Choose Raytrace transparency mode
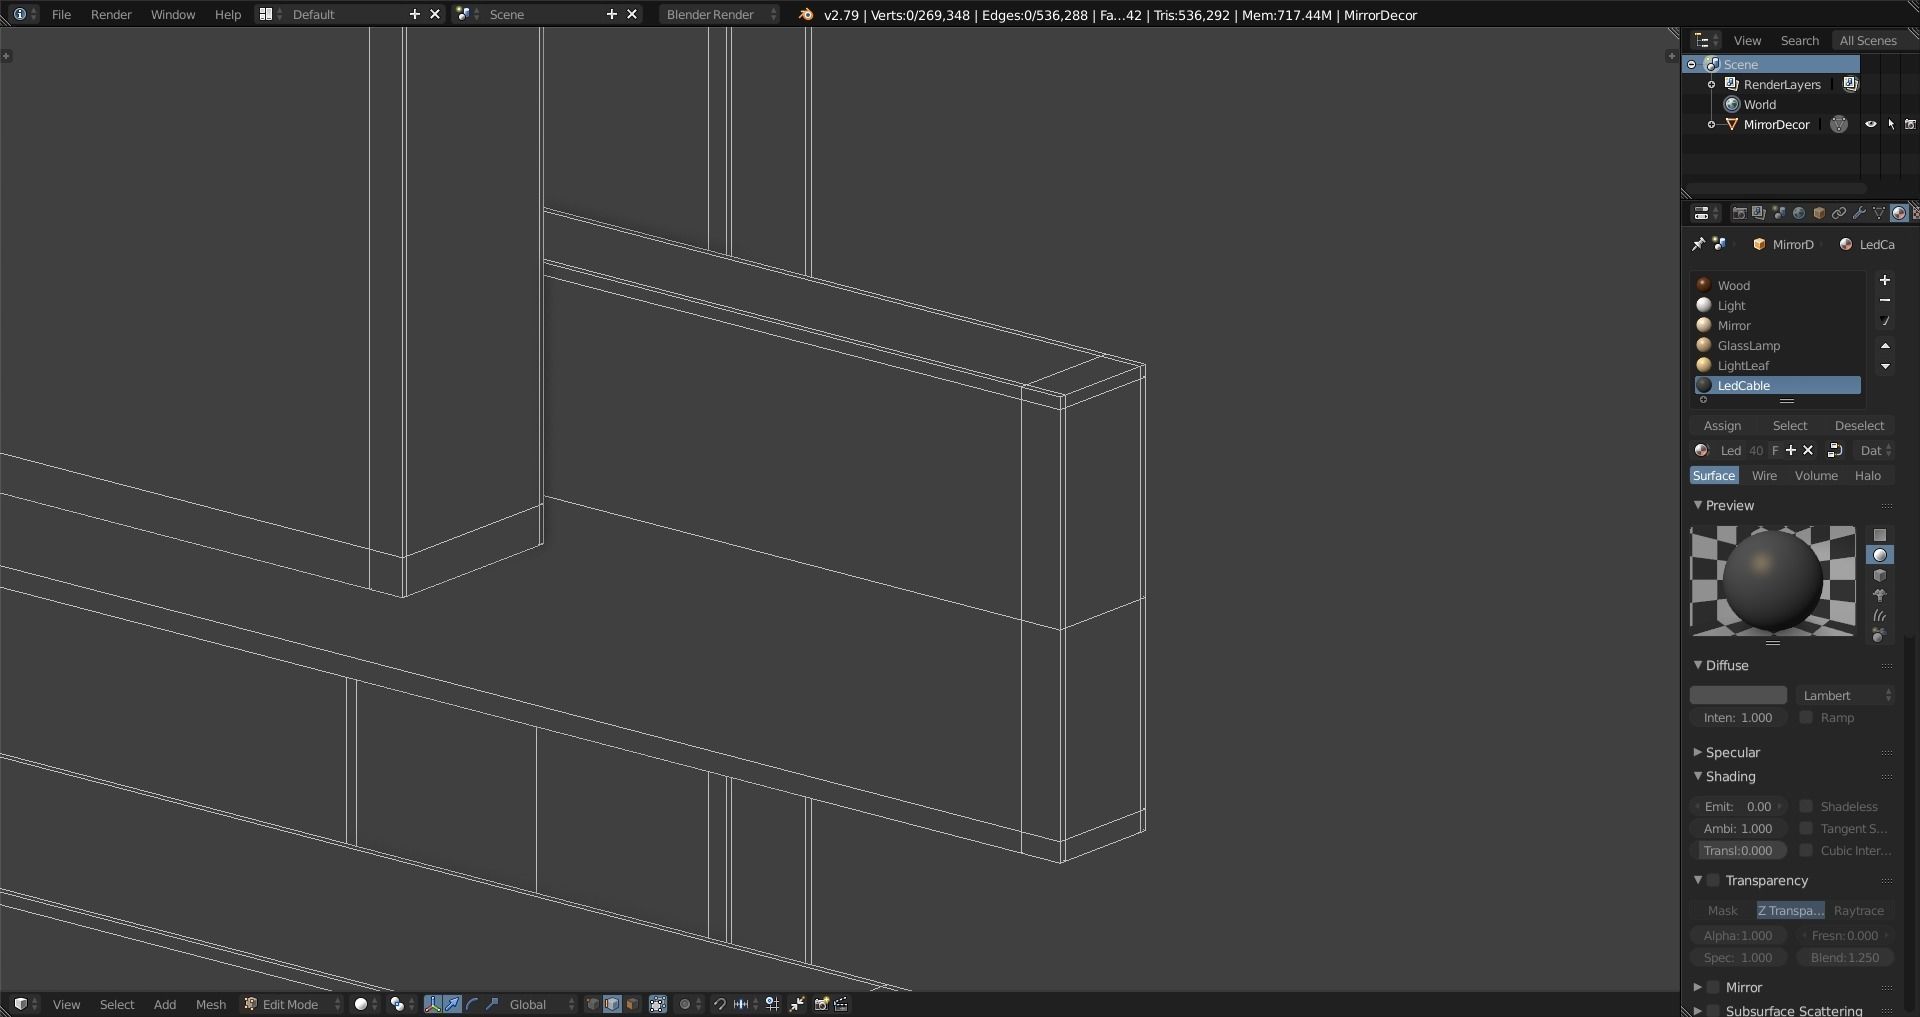This screenshot has width=1920, height=1017. pos(1859,910)
